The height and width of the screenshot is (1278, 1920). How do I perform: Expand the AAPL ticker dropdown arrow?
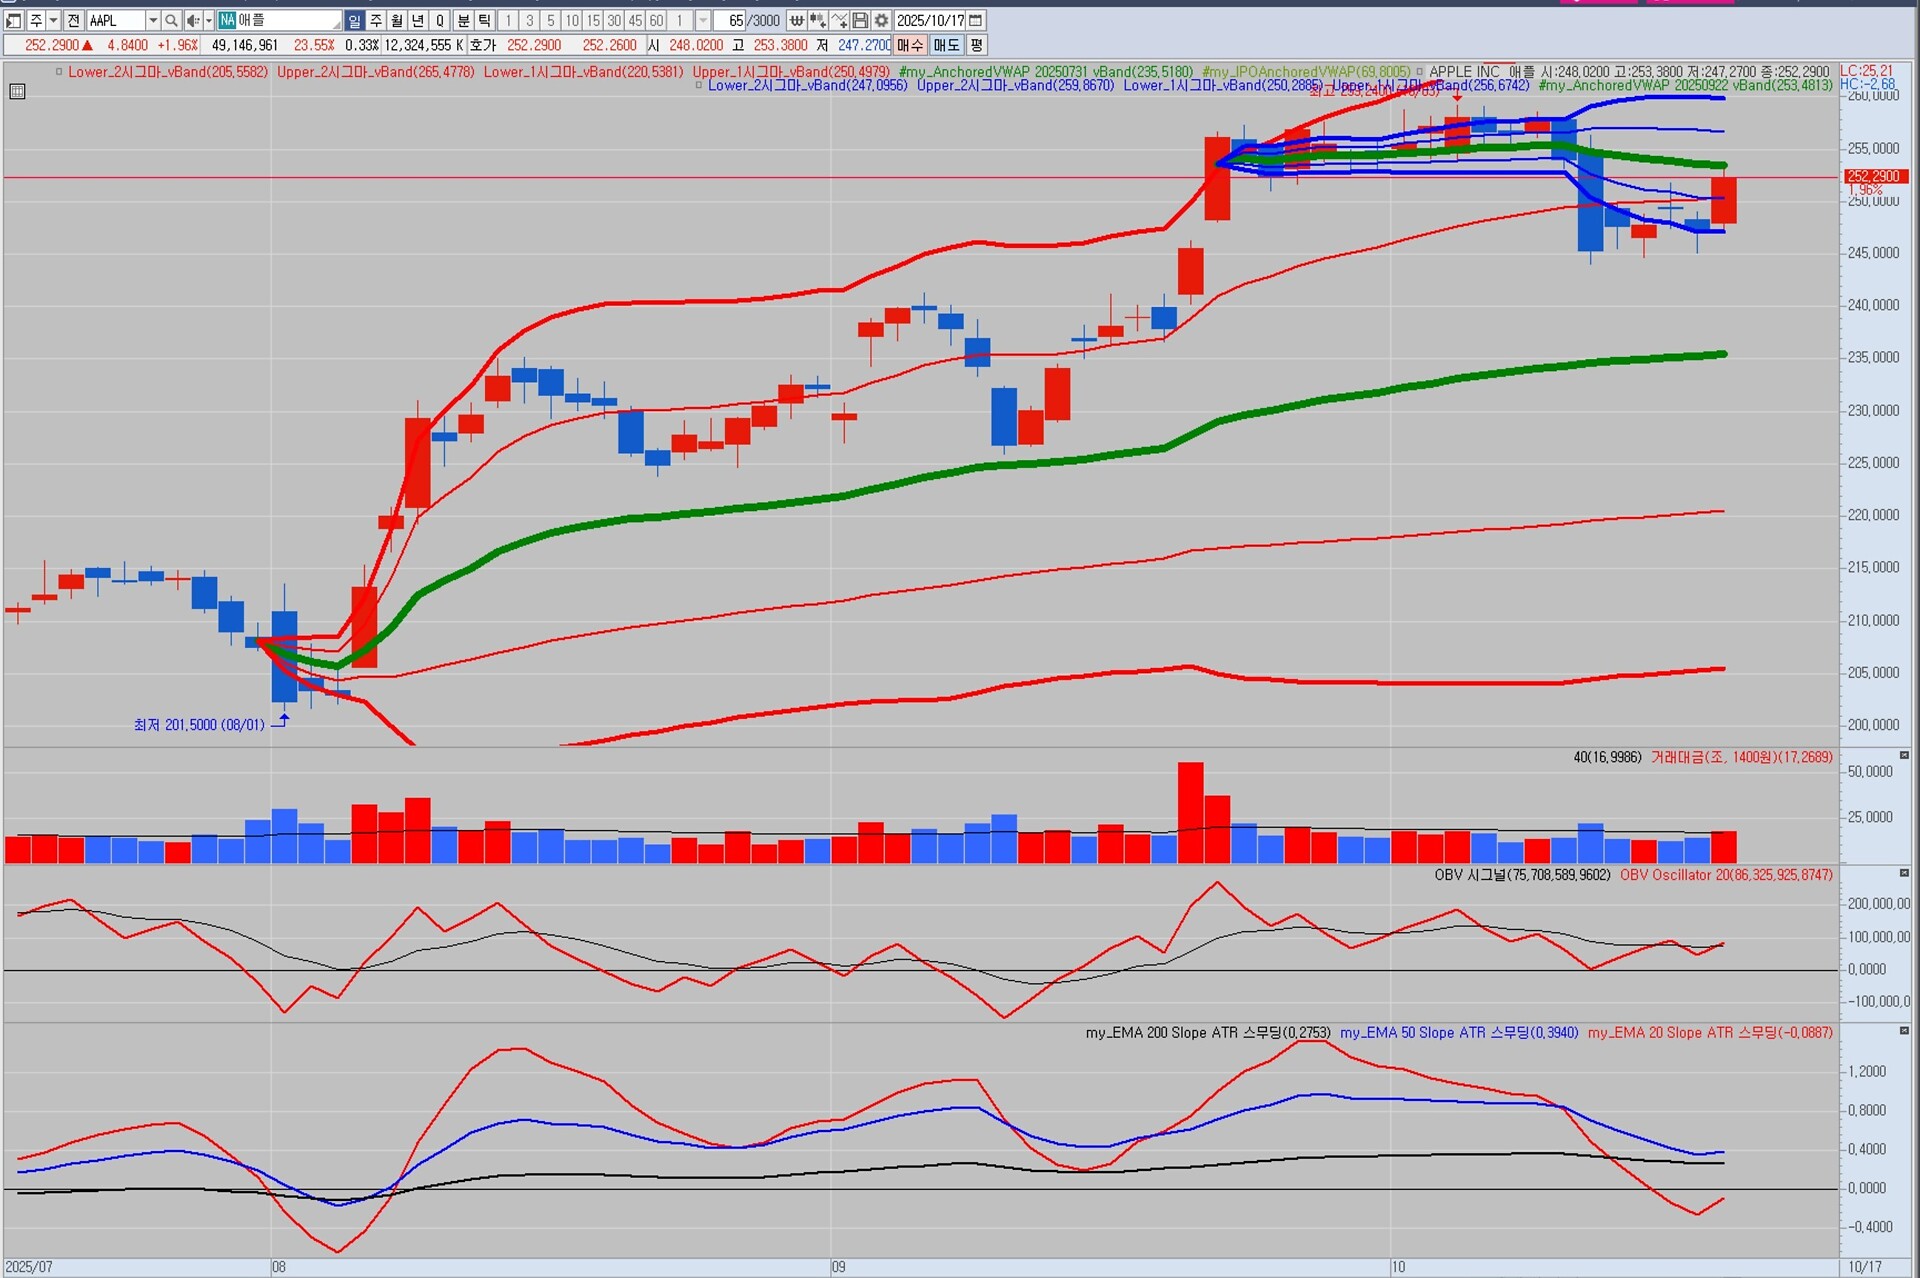coord(153,20)
